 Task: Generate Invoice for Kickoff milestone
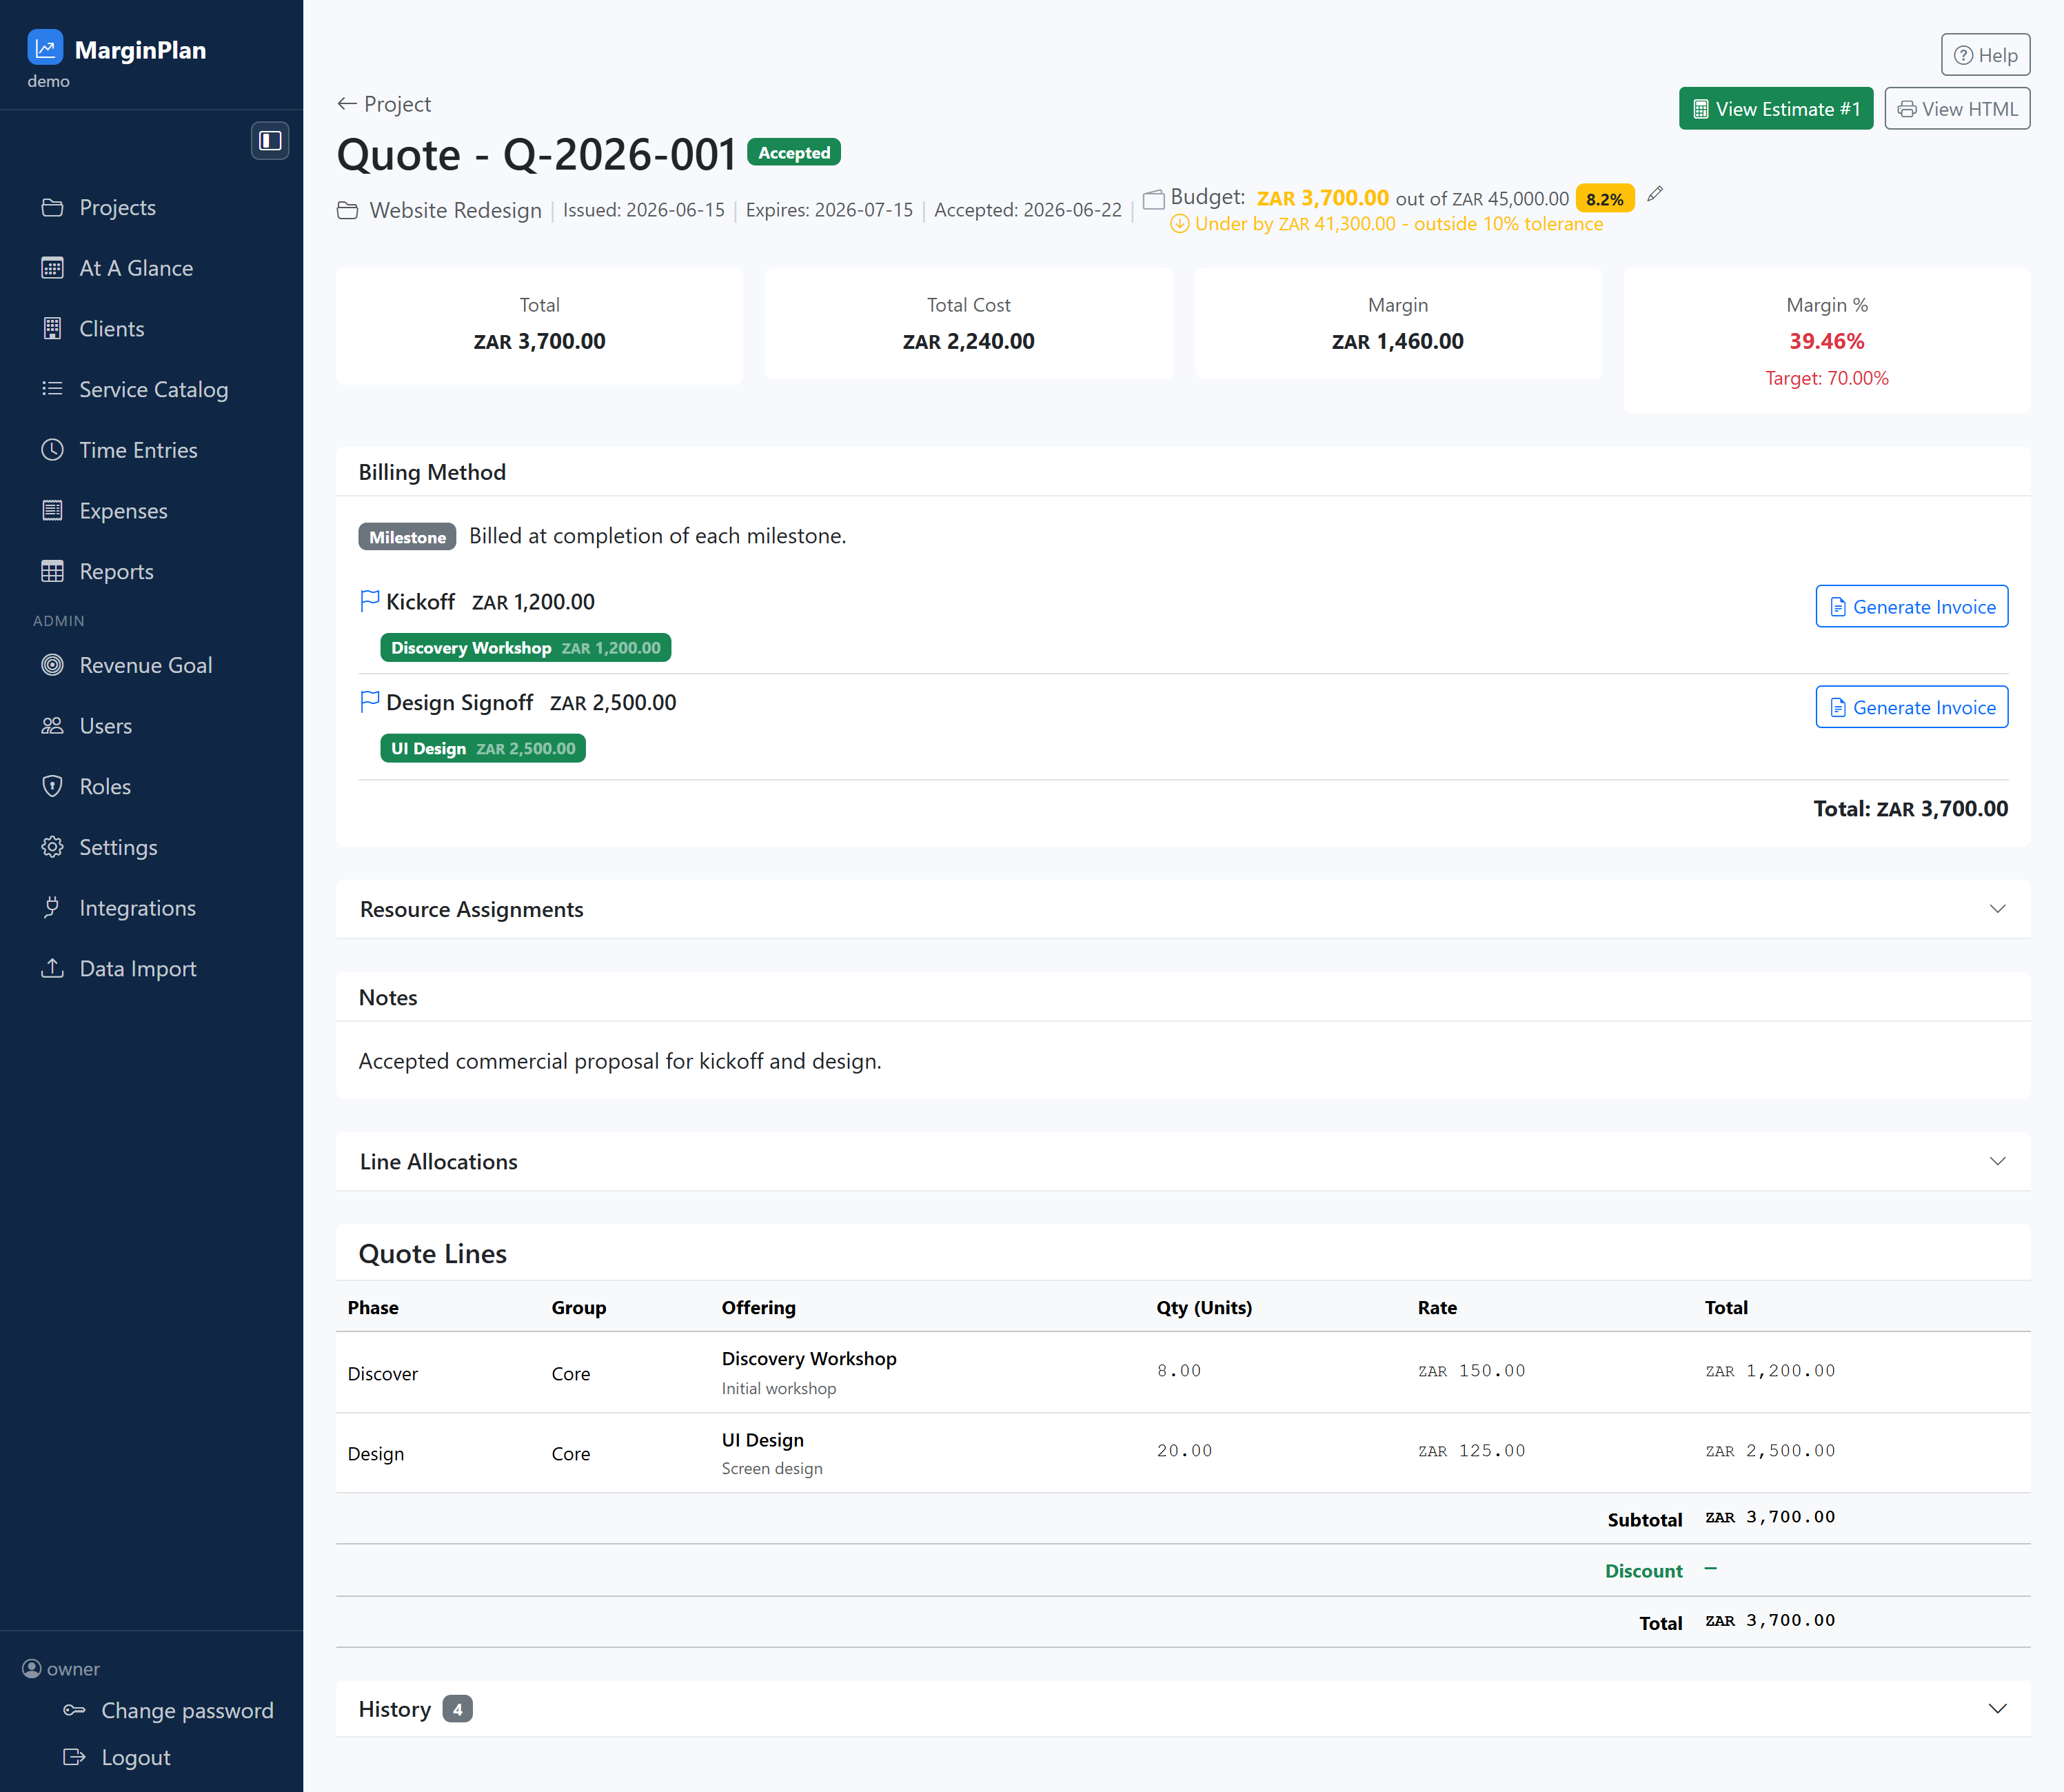(1911, 607)
